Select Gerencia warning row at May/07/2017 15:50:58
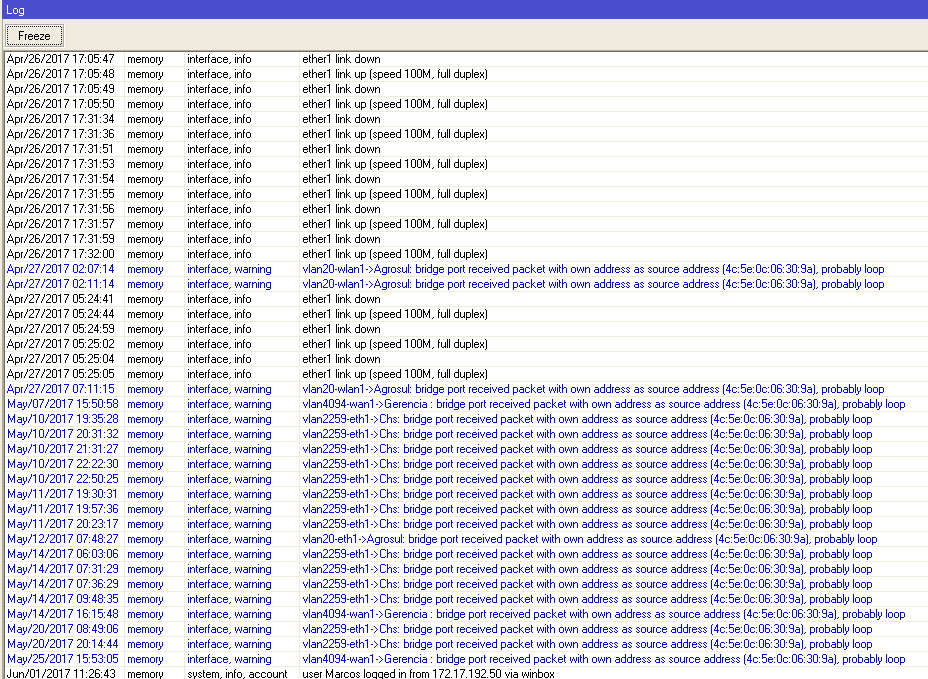The width and height of the screenshot is (928, 679). [x=466, y=404]
